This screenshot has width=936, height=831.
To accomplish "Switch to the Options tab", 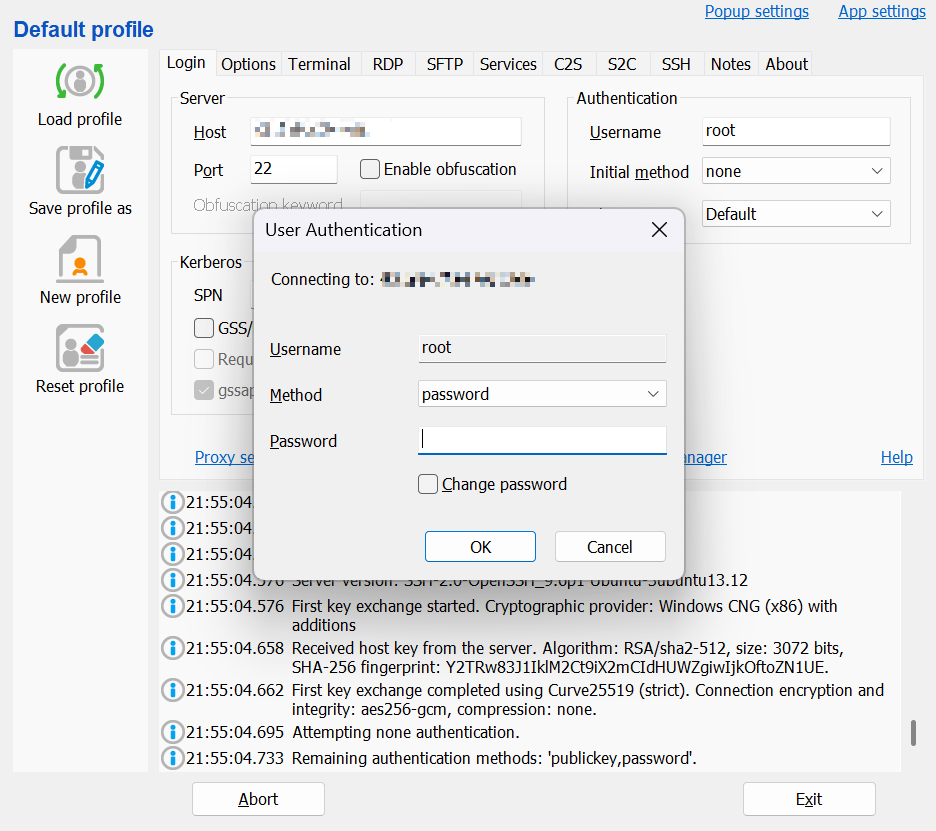I will point(248,64).
